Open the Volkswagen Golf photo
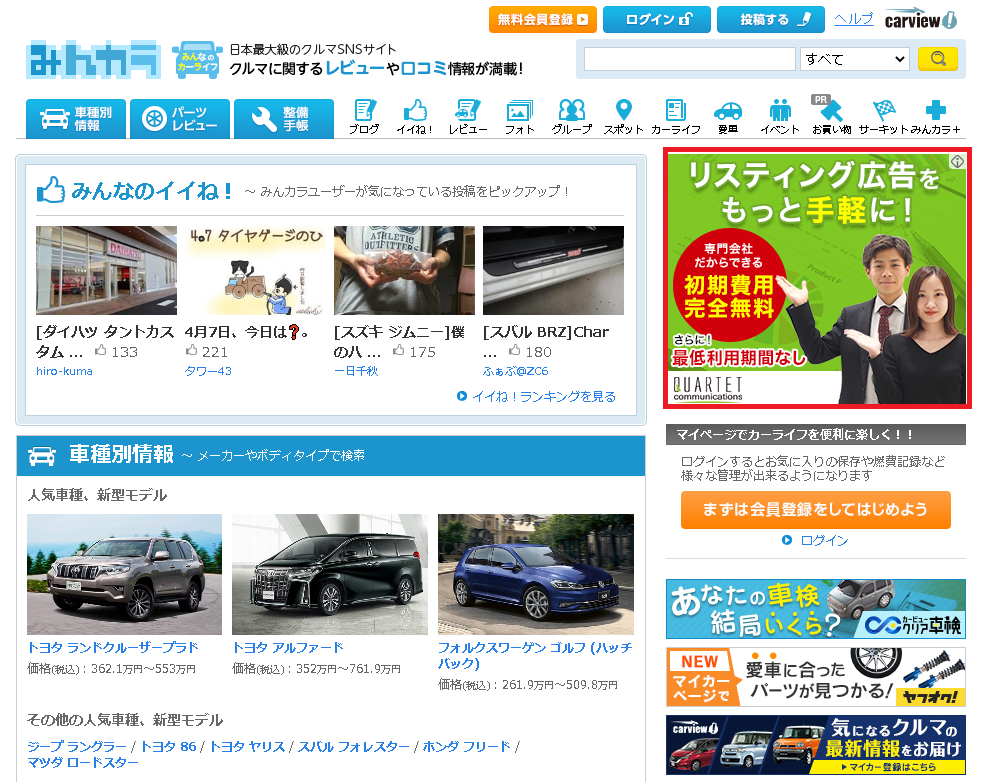 point(536,574)
